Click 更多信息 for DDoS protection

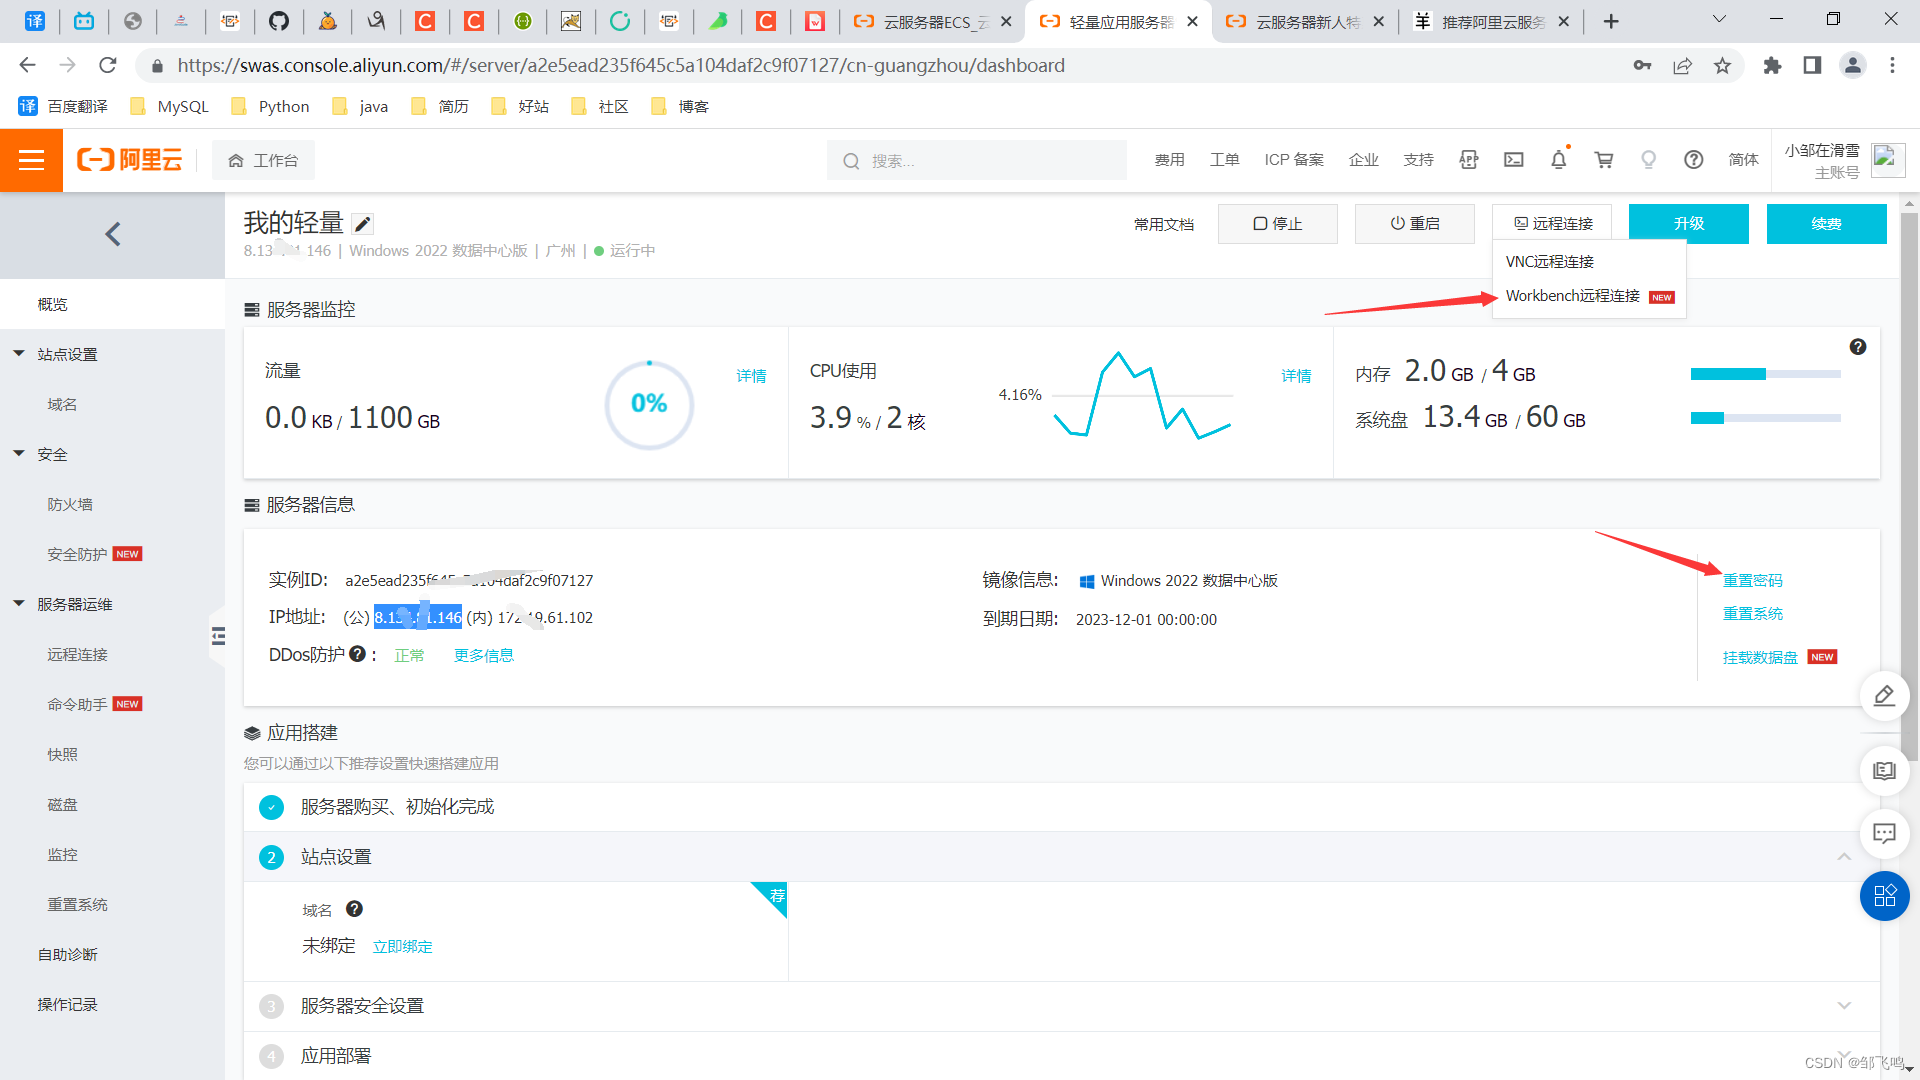[484, 655]
